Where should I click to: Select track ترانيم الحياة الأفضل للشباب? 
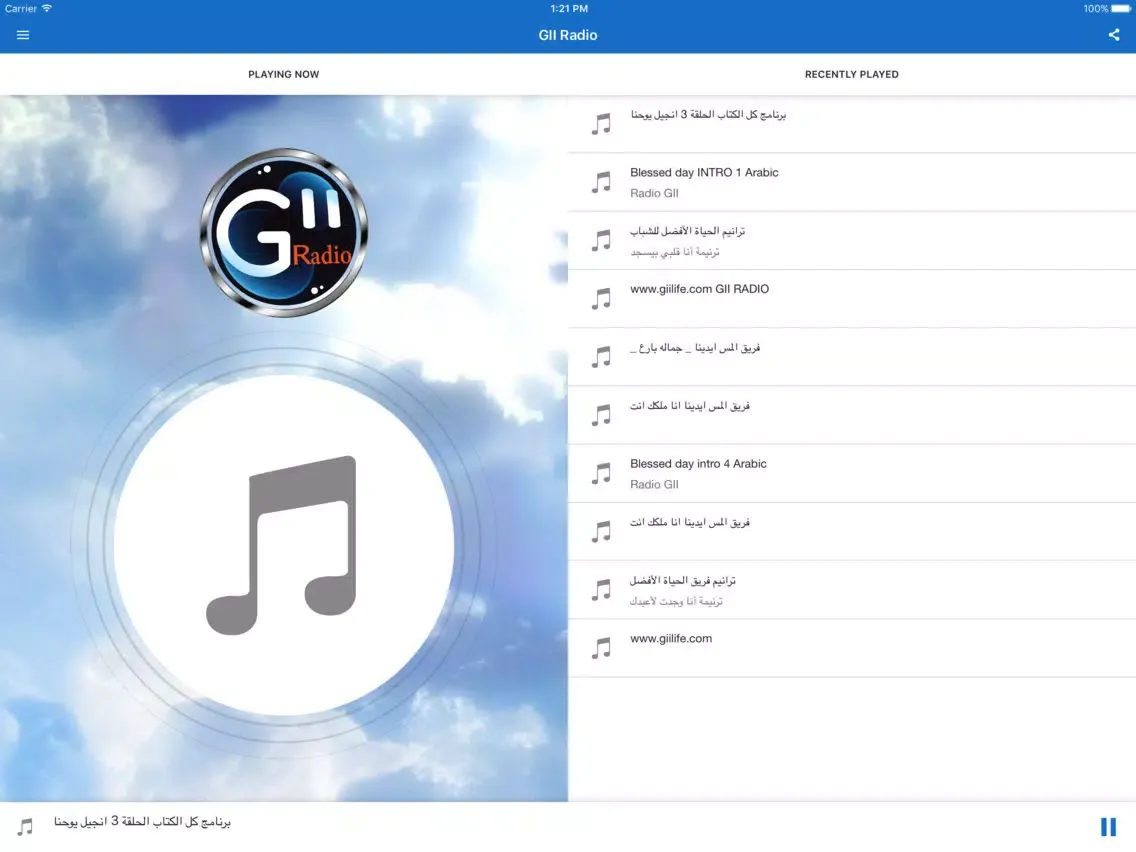pyautogui.click(x=852, y=241)
